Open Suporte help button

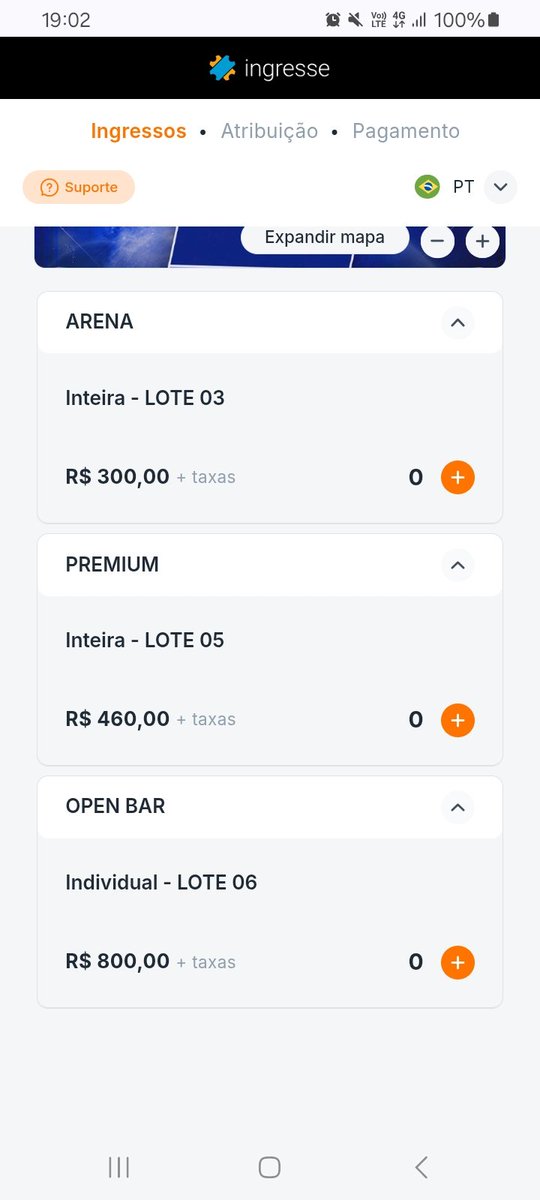79,187
